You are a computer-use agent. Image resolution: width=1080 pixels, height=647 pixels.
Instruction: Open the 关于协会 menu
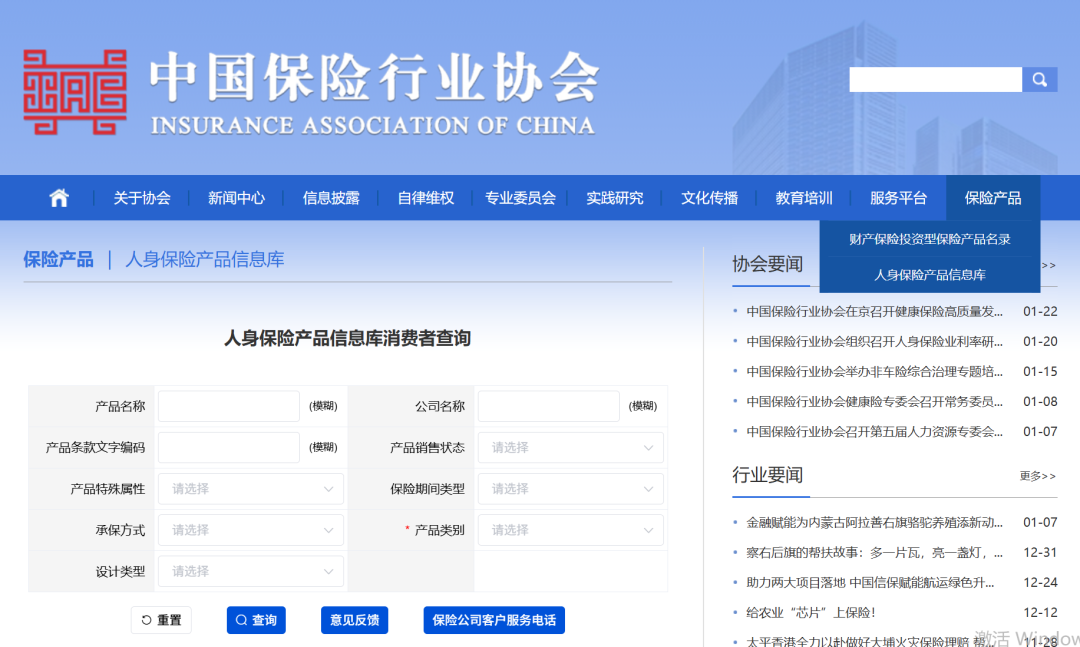point(142,198)
